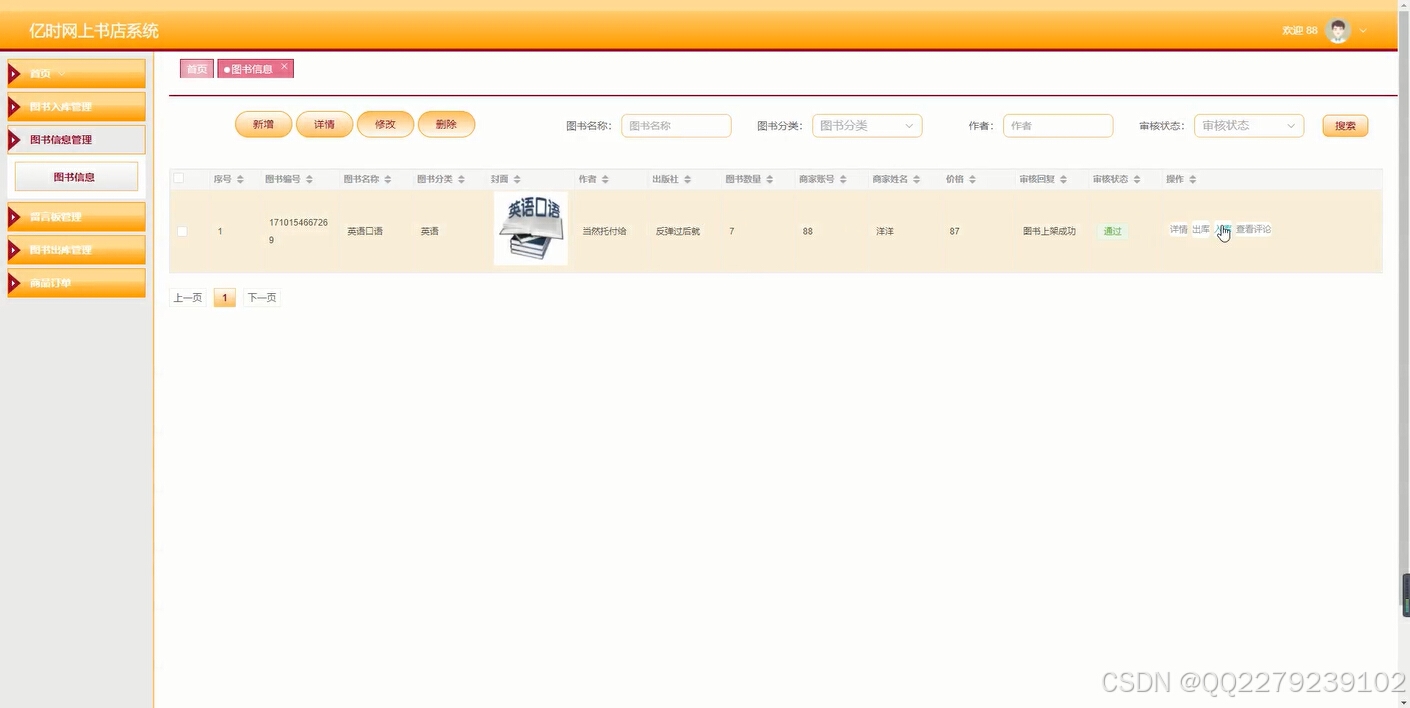Viewport: 1410px width, 708px height.
Task: Click the sort icon on 序号 column
Action: click(239, 178)
